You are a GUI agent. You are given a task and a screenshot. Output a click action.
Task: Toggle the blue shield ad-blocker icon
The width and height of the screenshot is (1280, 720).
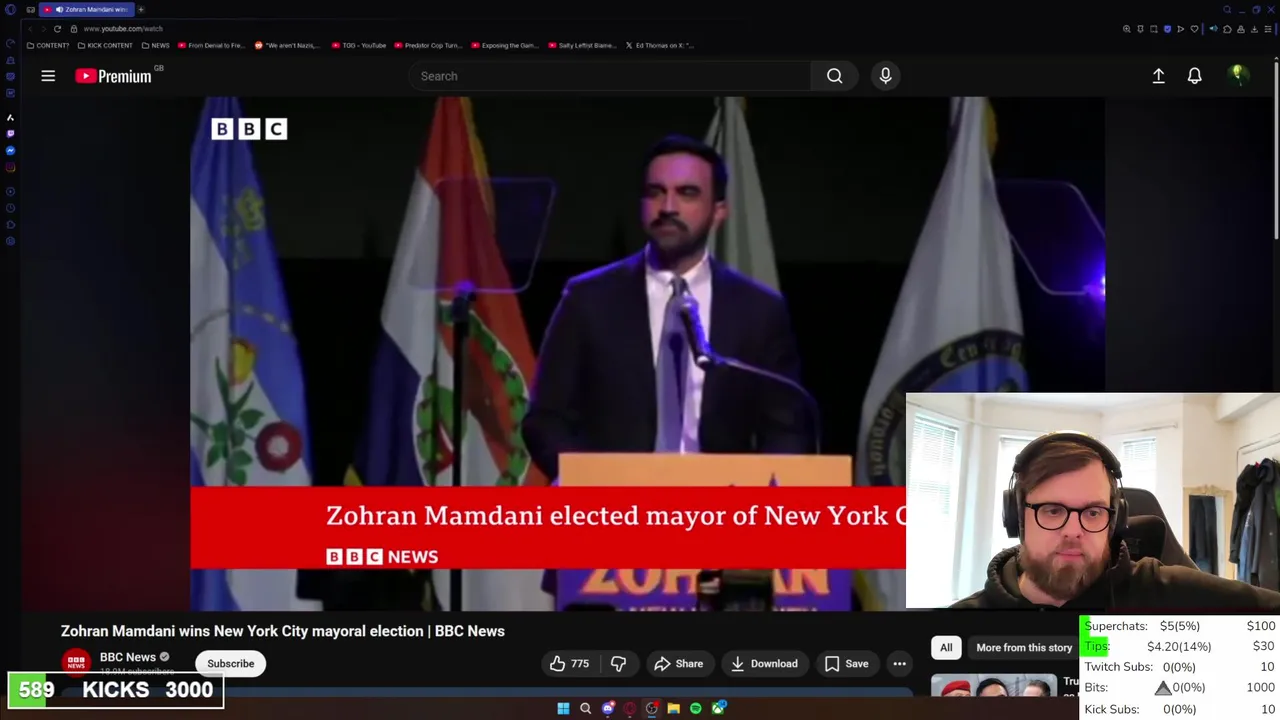[x=1167, y=29]
